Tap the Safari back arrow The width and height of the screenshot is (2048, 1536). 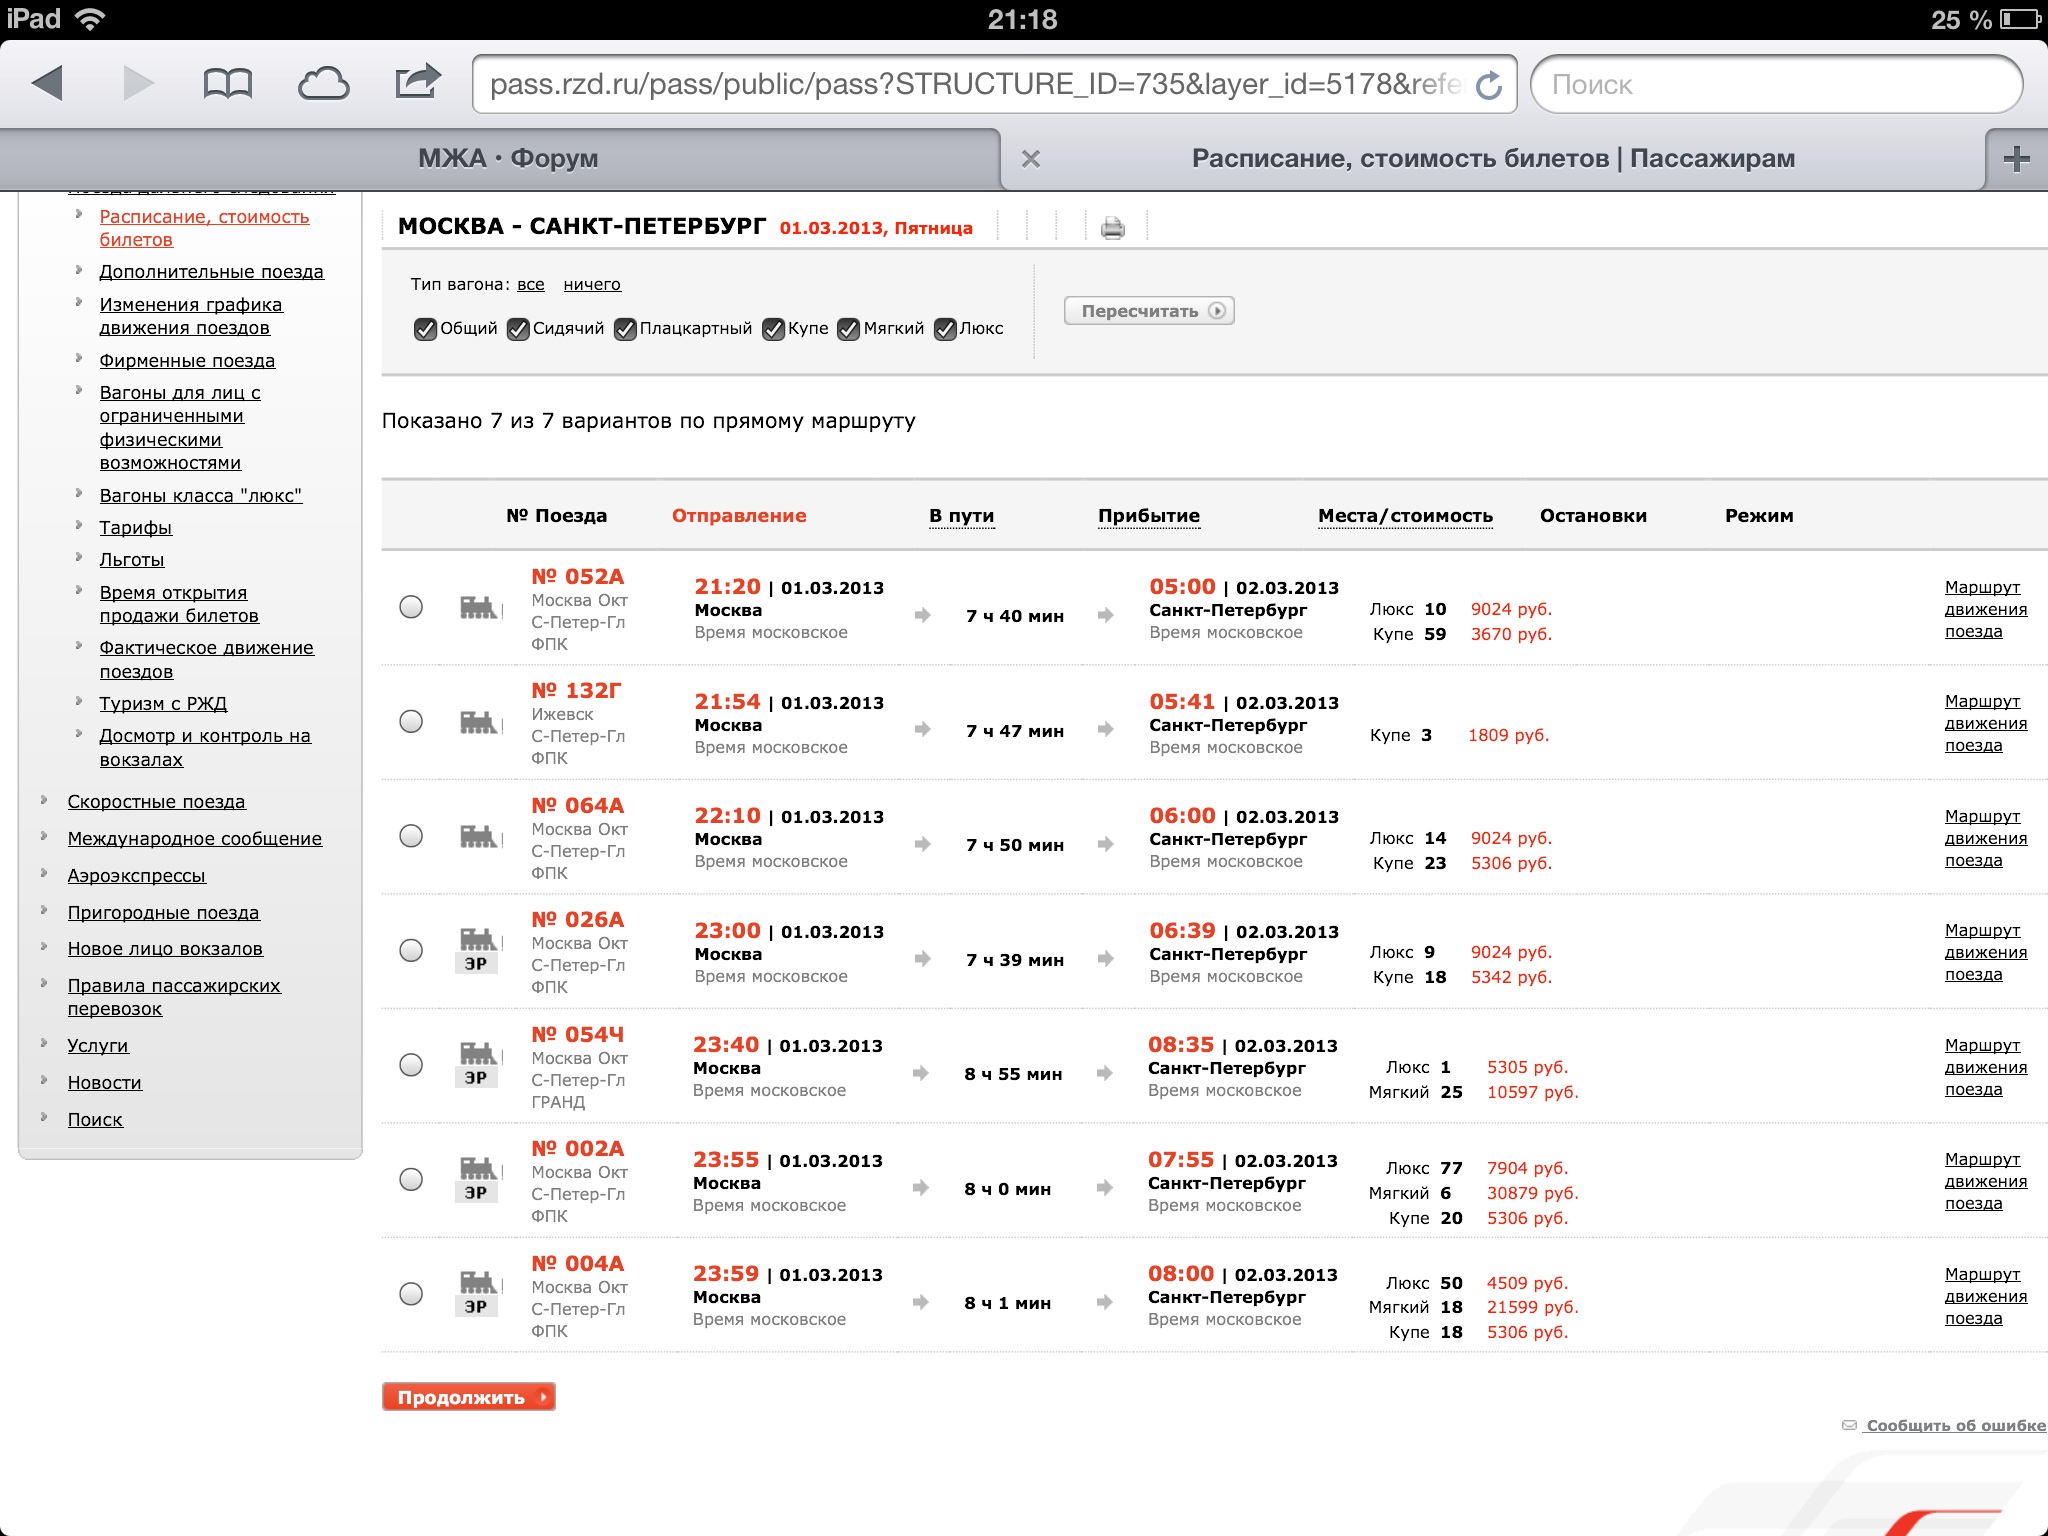(x=47, y=84)
